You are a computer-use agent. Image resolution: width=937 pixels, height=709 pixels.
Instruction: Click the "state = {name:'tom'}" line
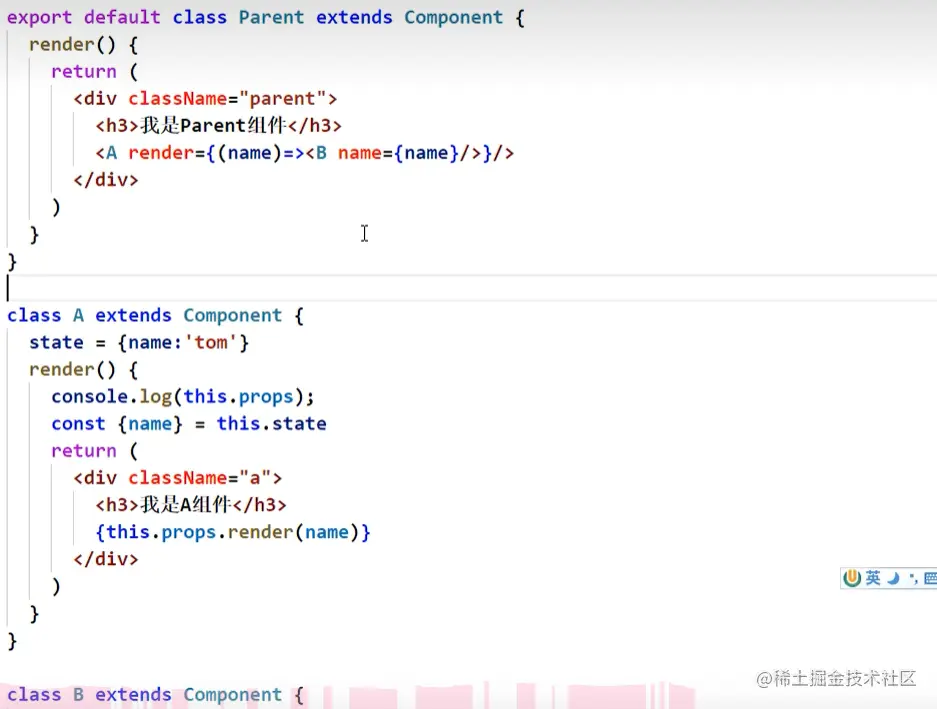click(139, 343)
